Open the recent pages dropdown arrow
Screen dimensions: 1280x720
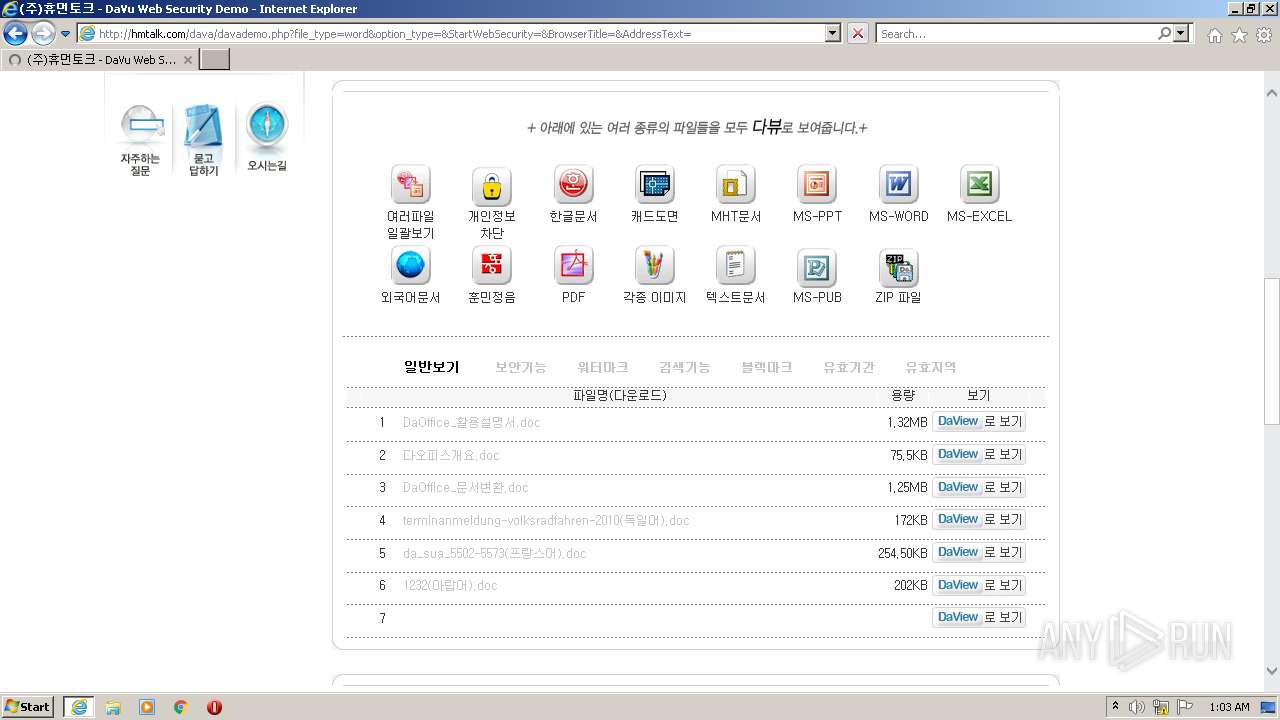click(x=66, y=34)
